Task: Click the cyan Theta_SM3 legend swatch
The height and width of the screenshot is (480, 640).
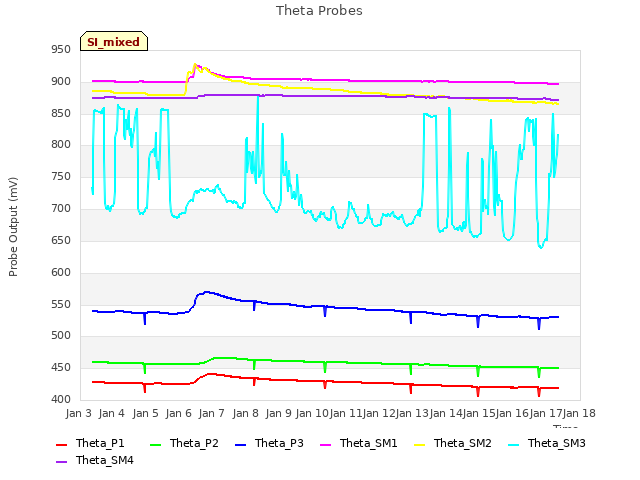Action: [x=513, y=444]
